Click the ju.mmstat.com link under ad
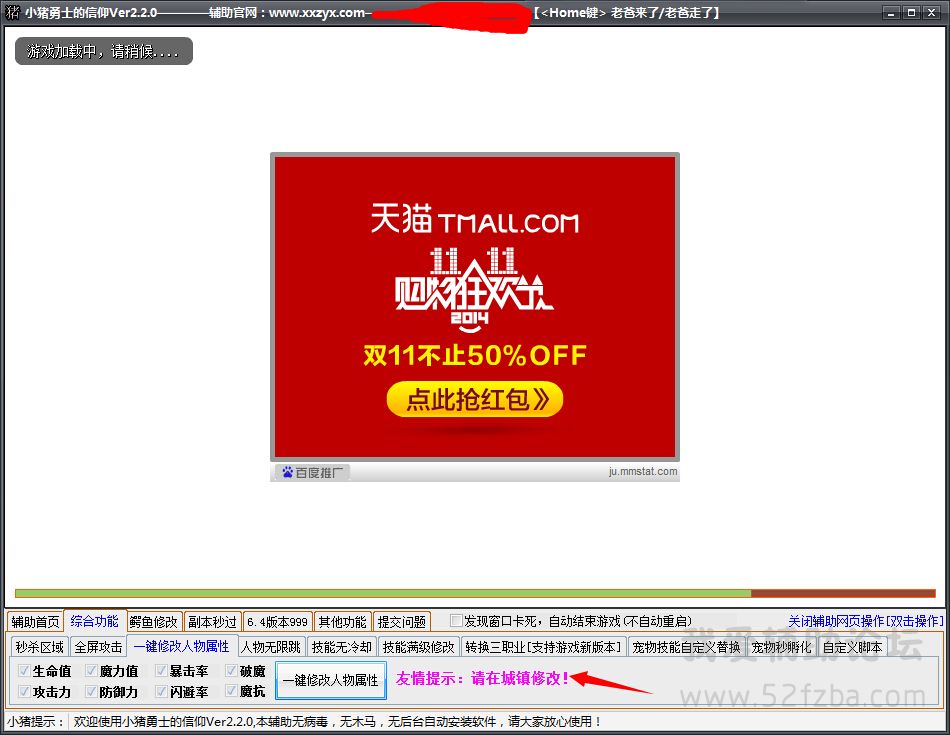Image resolution: width=950 pixels, height=735 pixels. tap(643, 471)
